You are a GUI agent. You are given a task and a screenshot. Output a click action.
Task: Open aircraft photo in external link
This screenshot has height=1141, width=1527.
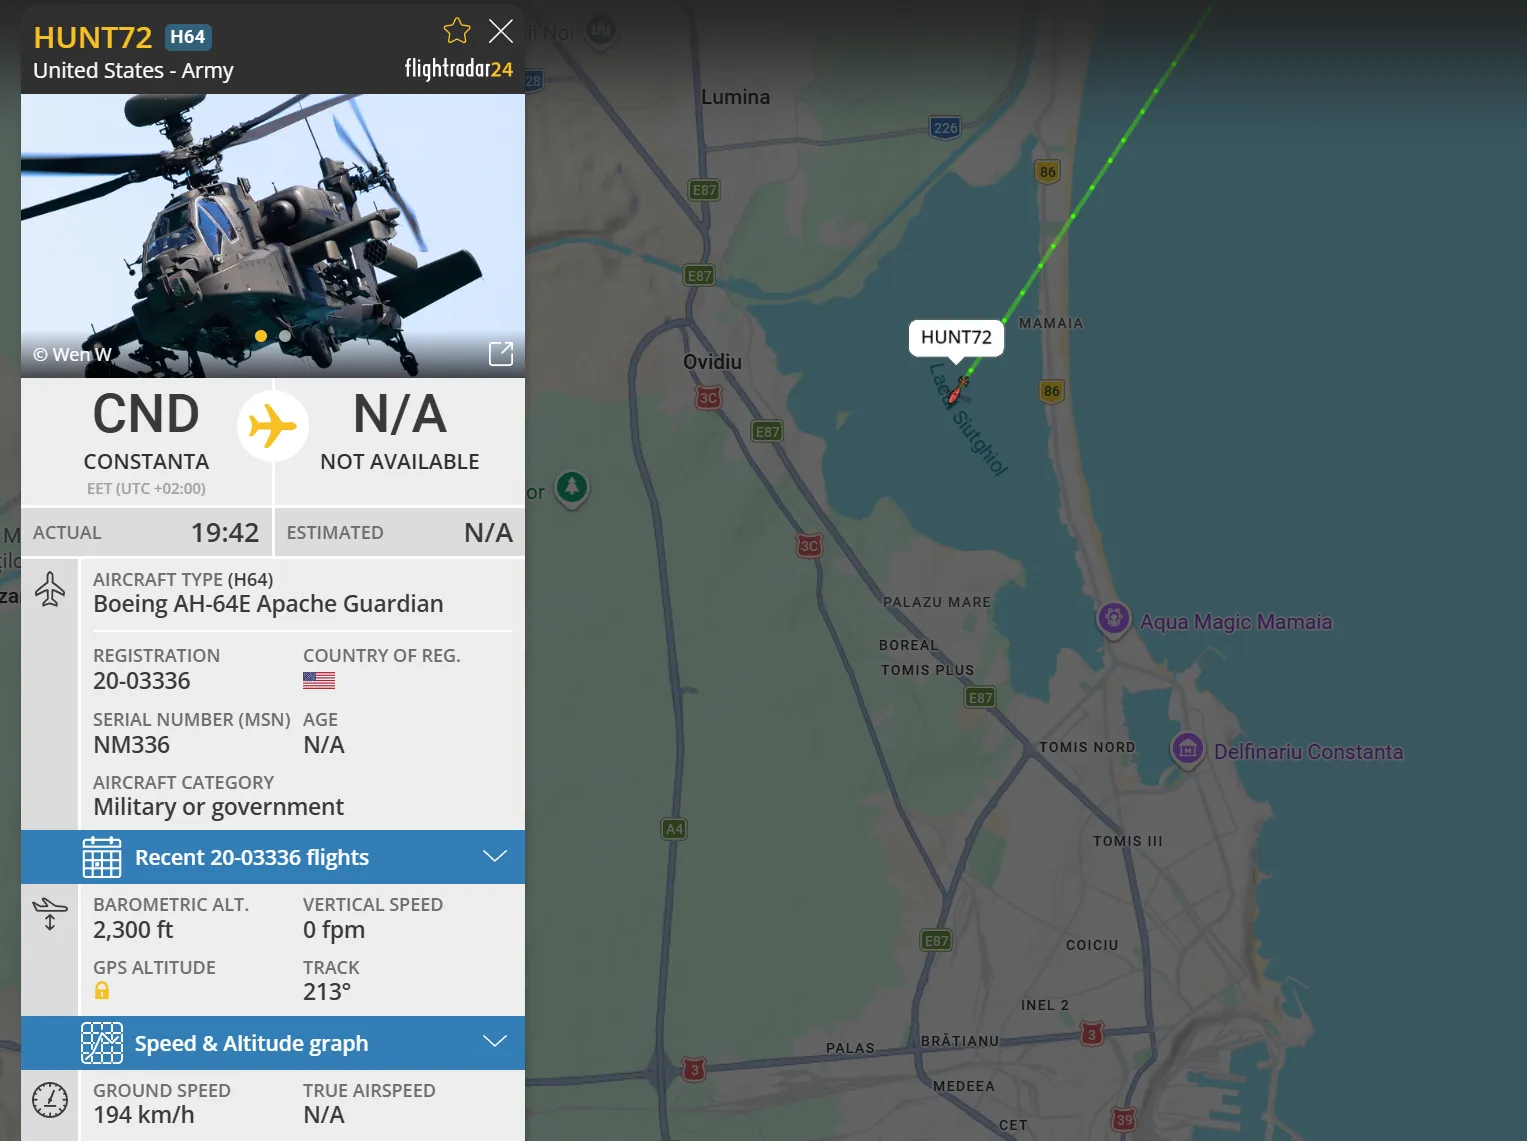tap(501, 353)
